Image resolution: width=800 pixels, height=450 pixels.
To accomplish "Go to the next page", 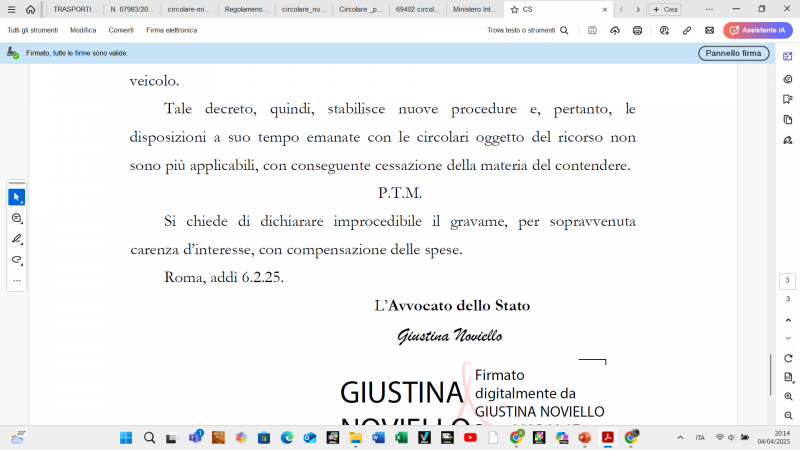I will click(x=788, y=338).
